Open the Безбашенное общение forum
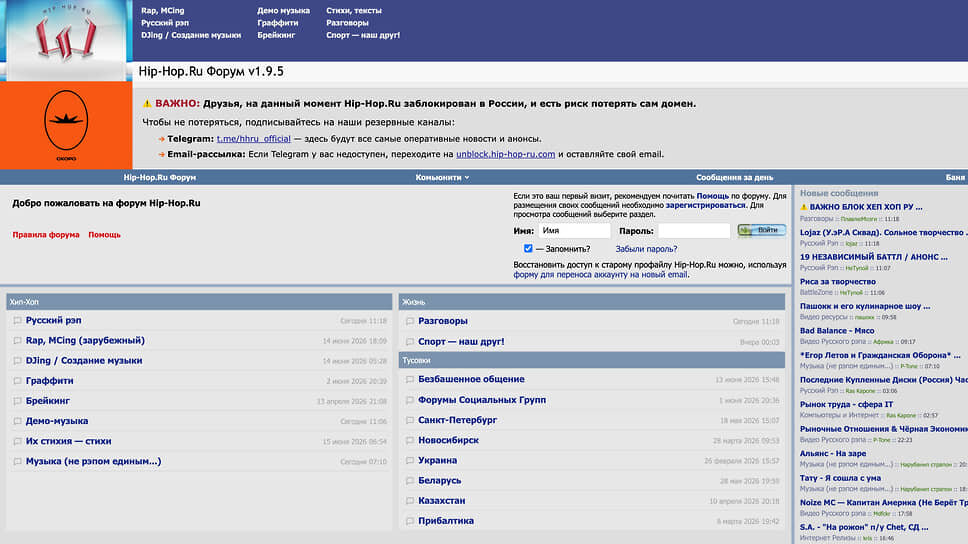968x544 pixels. click(471, 379)
